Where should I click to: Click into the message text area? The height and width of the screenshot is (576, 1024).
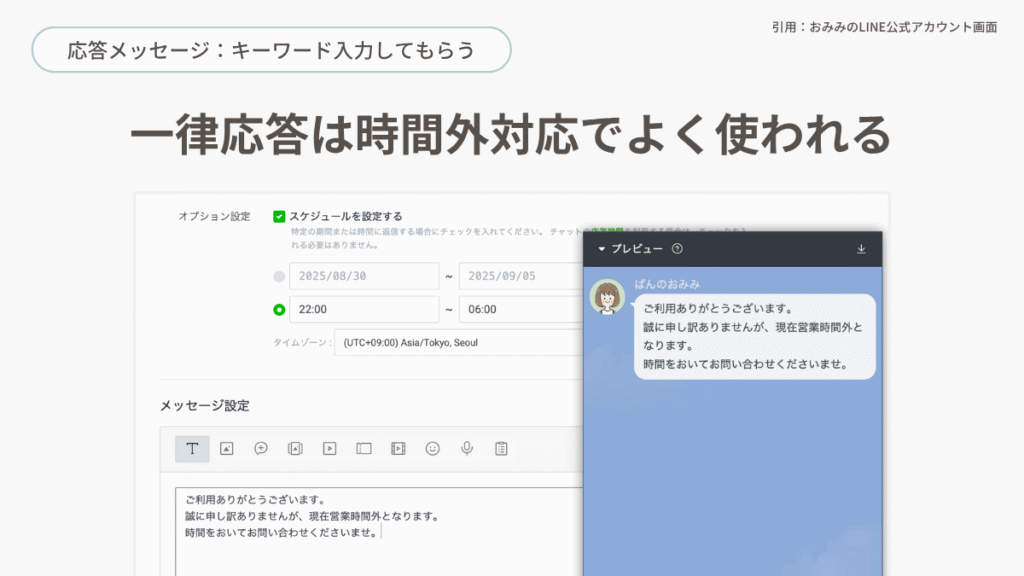(380, 530)
